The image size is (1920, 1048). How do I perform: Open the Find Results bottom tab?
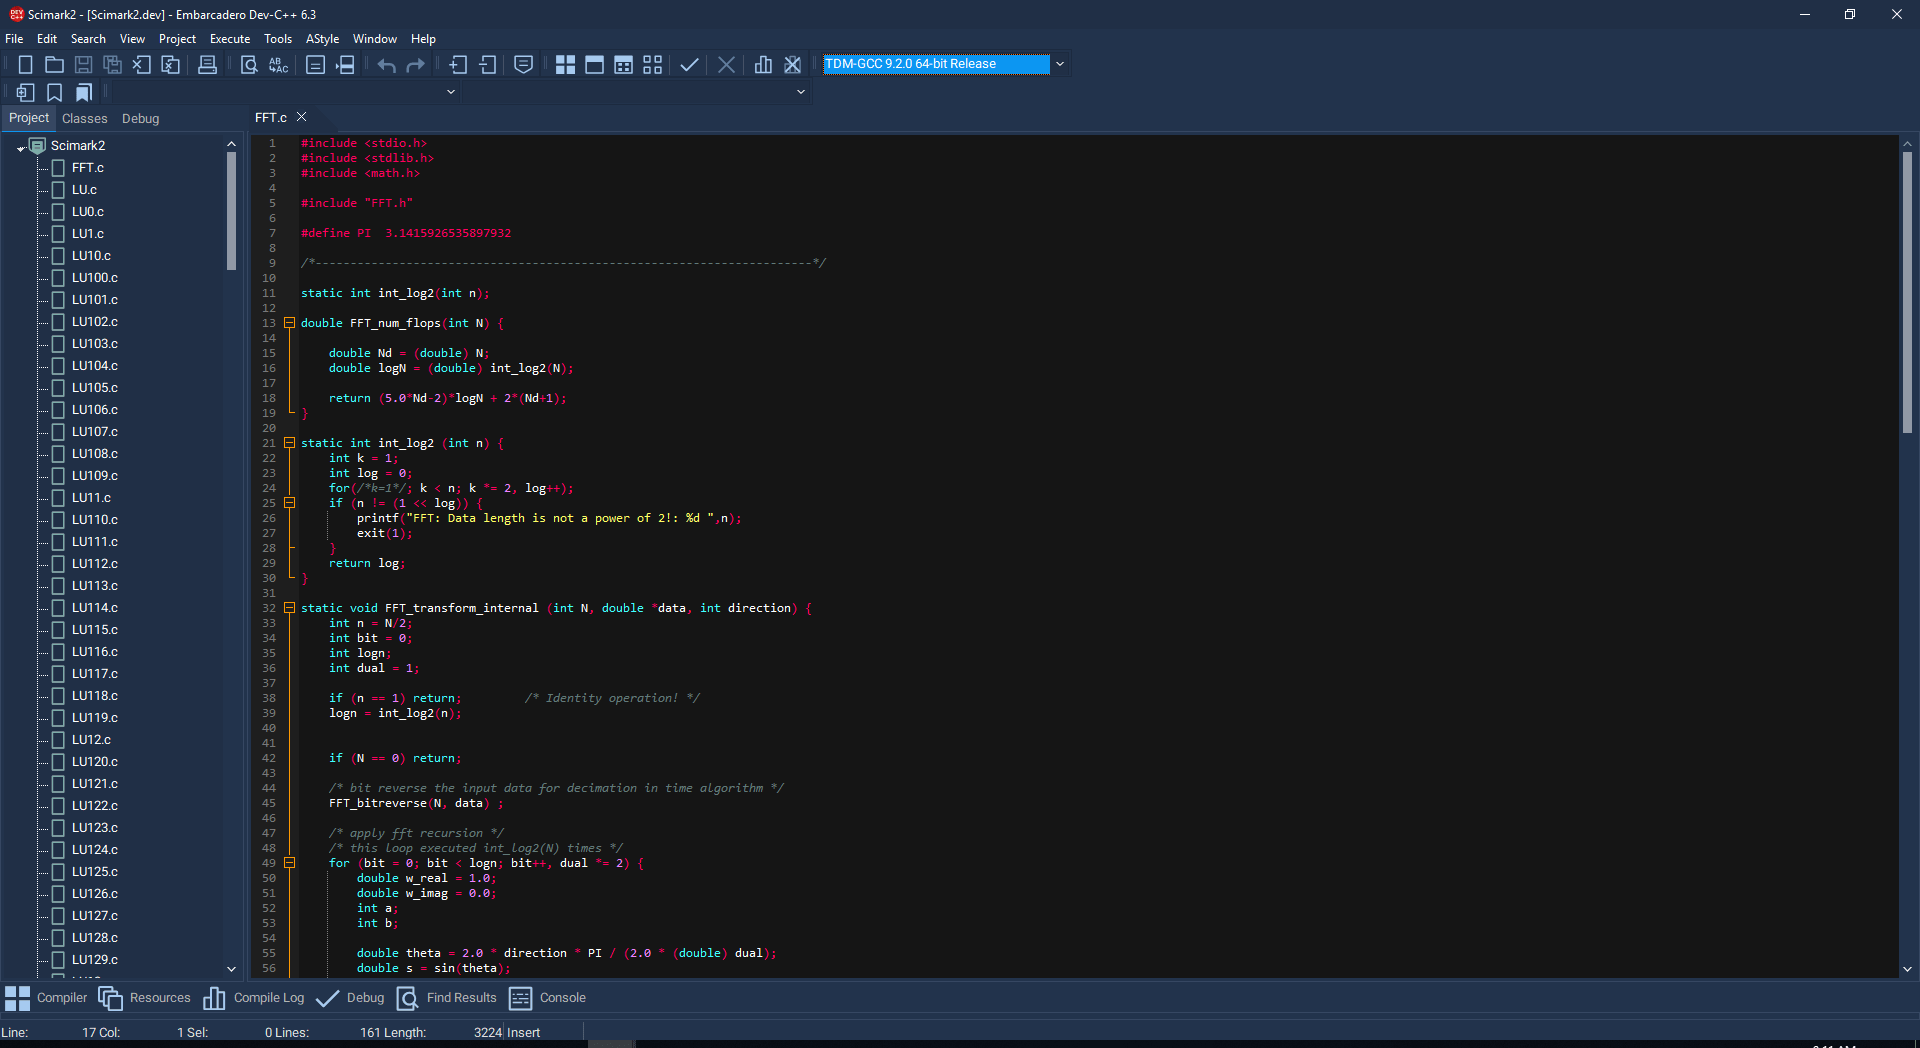pyautogui.click(x=447, y=998)
